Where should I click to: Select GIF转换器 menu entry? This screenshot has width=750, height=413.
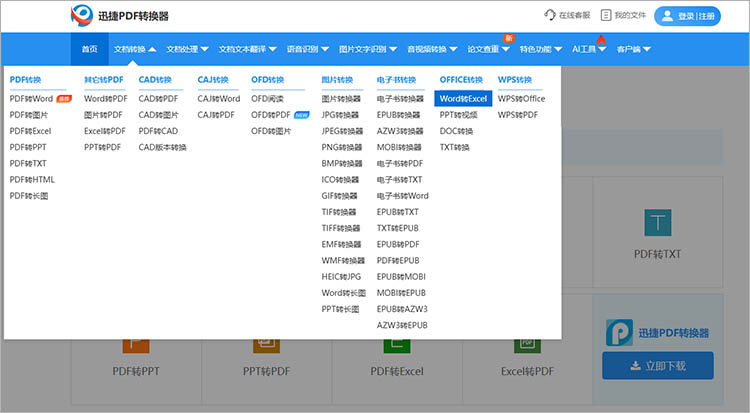coord(340,196)
